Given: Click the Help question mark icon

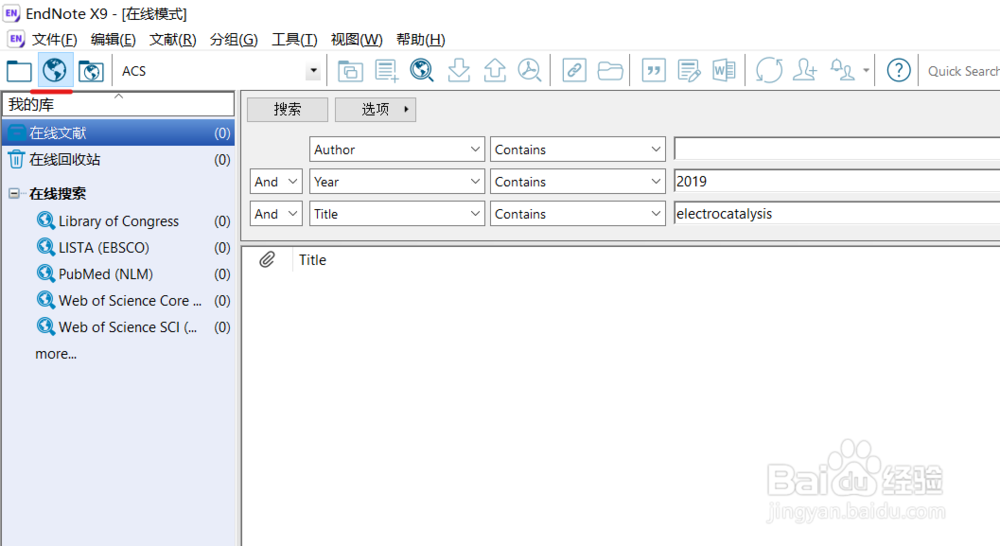Looking at the screenshot, I should coord(899,71).
